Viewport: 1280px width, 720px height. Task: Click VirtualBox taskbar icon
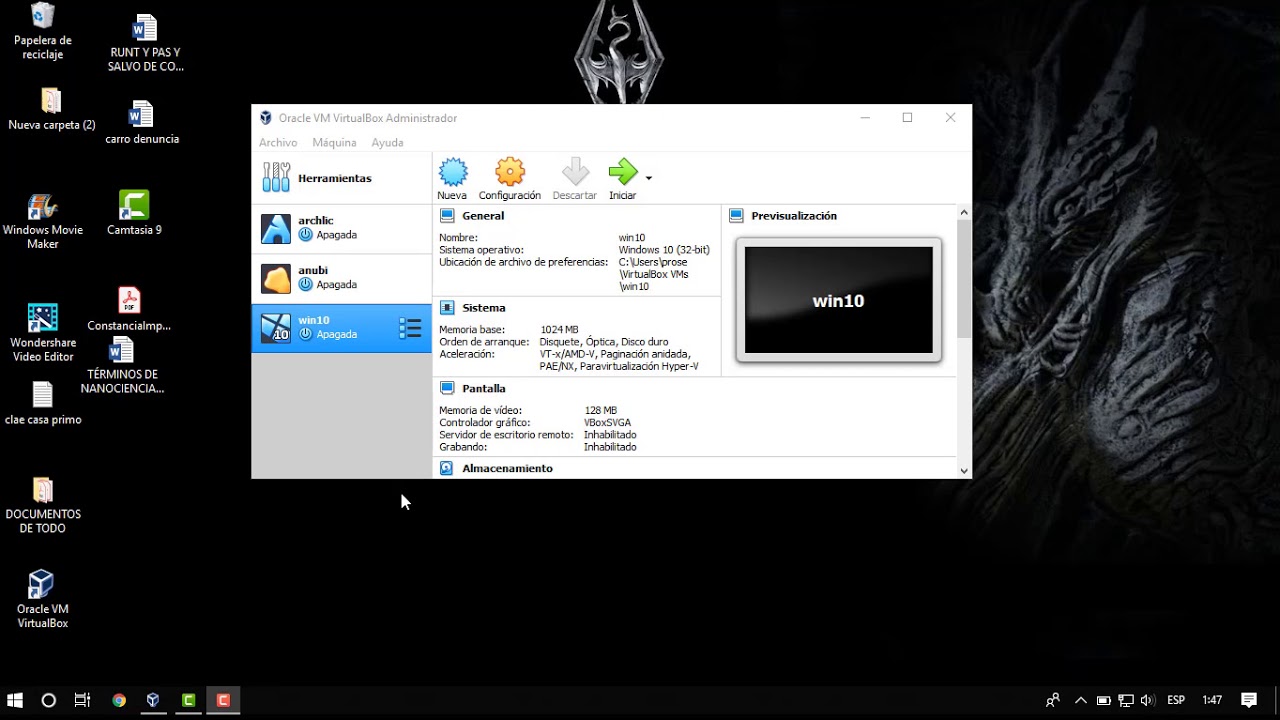click(153, 700)
